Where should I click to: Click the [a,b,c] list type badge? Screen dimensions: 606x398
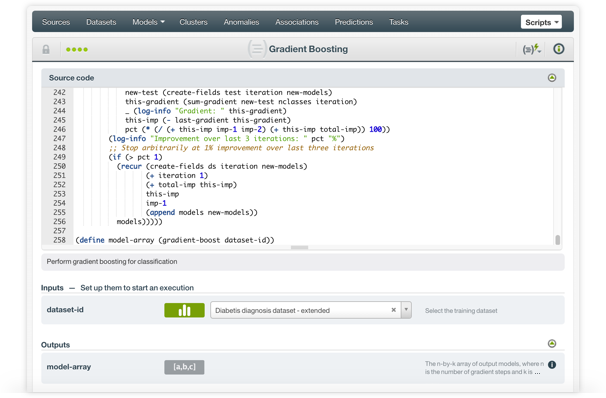tap(184, 367)
